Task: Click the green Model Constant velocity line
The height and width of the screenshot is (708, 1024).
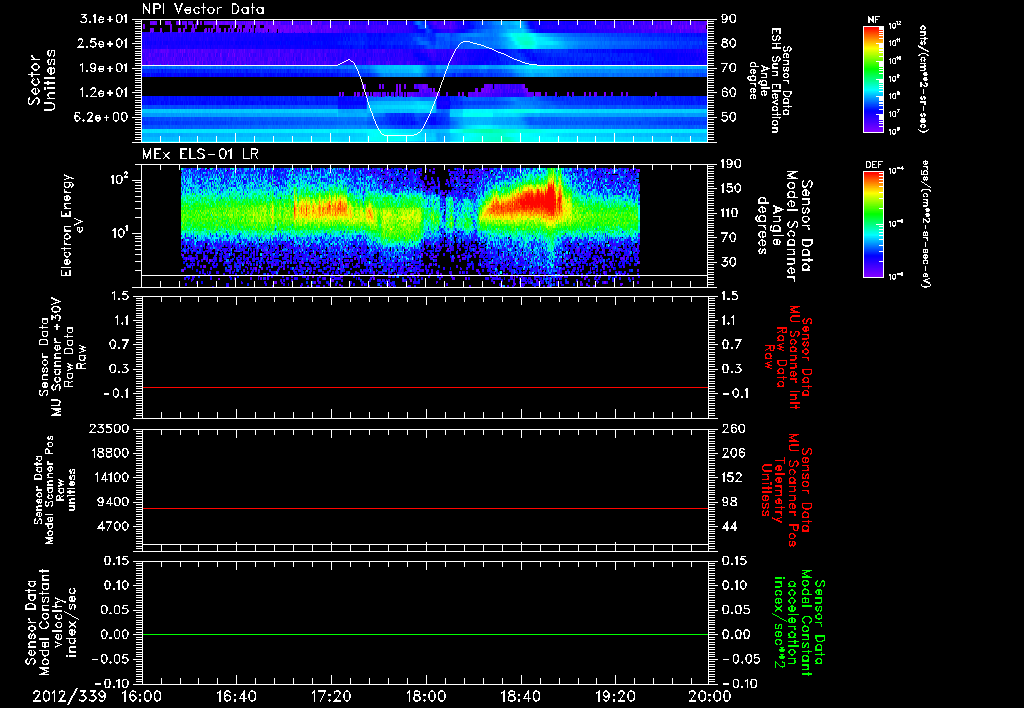Action: (424, 634)
